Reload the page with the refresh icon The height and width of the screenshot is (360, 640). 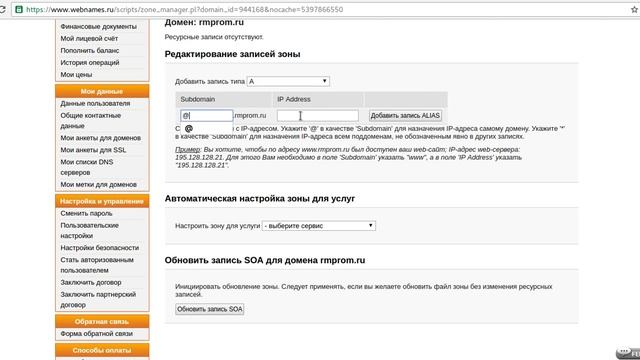[x=2, y=9]
